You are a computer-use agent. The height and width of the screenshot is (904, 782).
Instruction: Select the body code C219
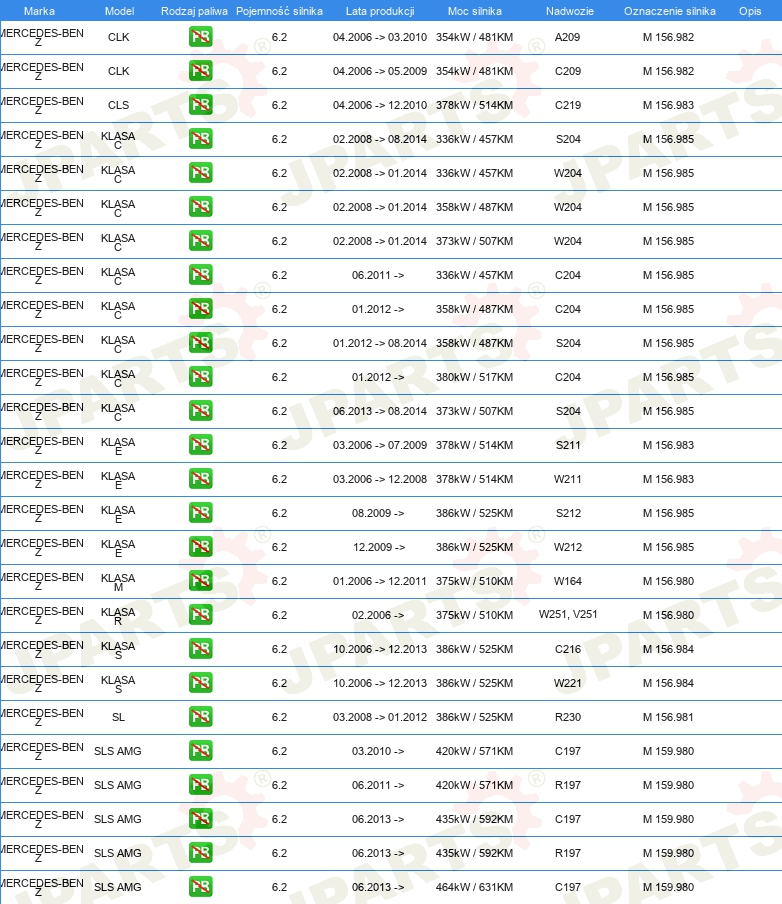point(567,105)
